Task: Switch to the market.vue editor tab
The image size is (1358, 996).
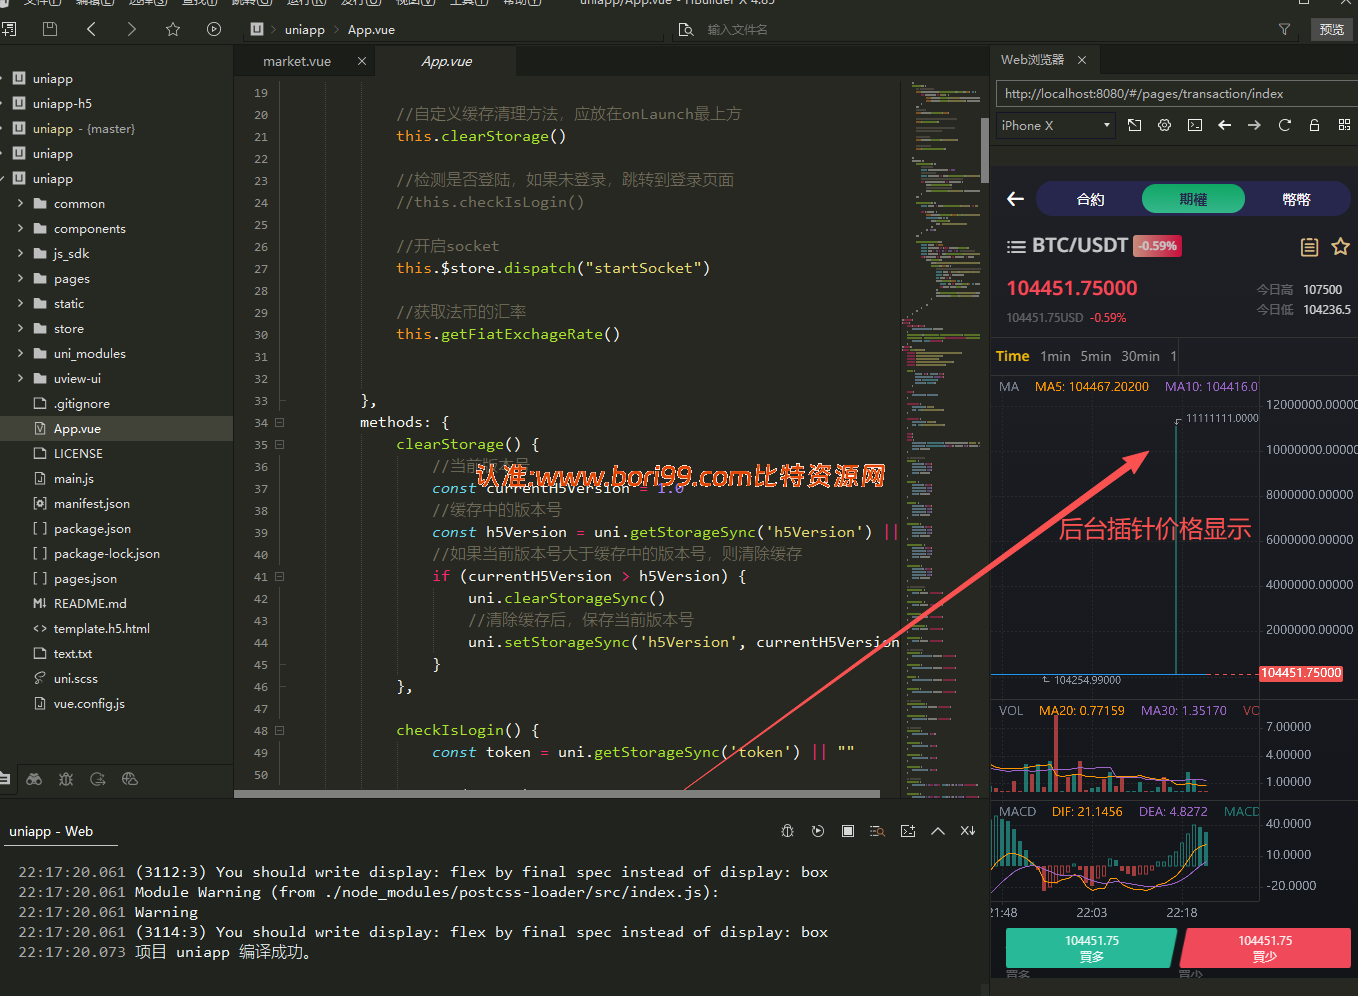Action: (297, 61)
